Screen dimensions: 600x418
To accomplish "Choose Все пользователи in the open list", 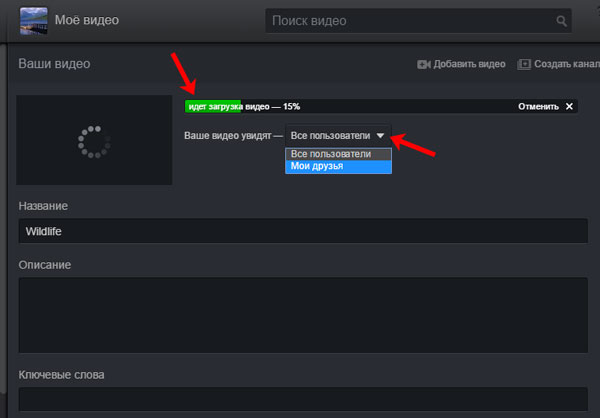I will (331, 154).
